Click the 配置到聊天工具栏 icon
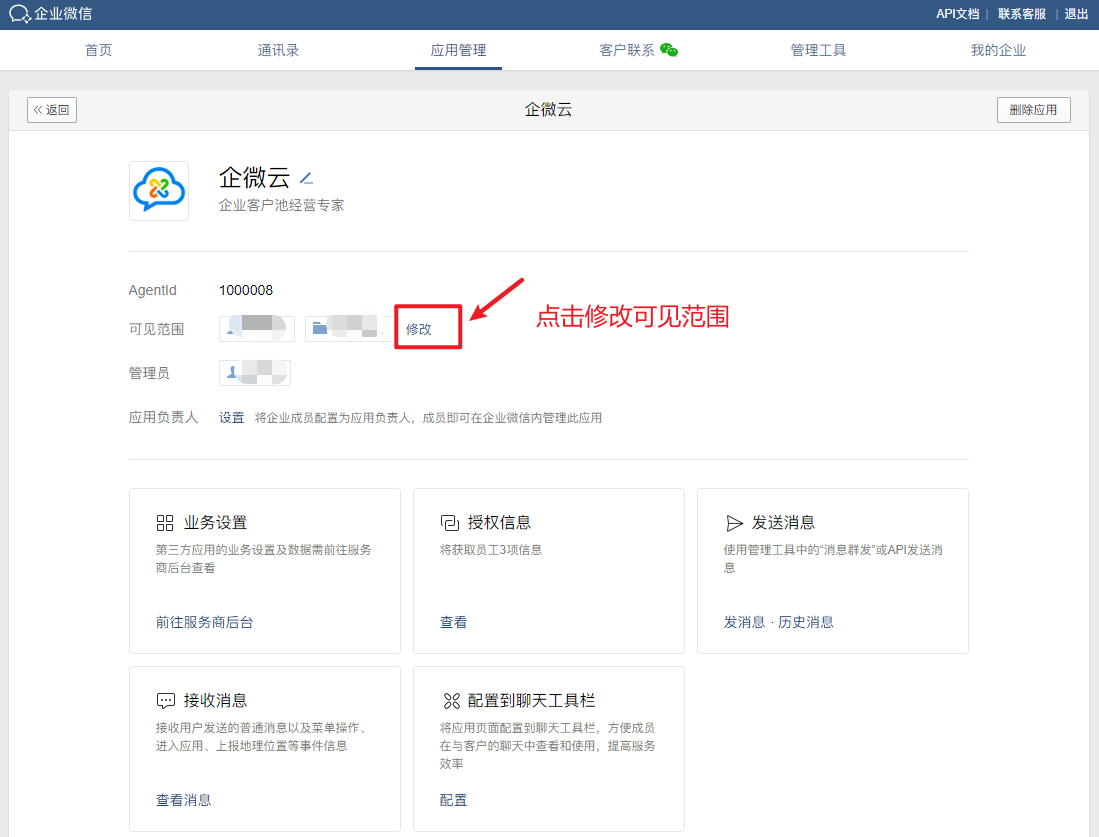Image resolution: width=1099 pixels, height=837 pixels. 450,701
